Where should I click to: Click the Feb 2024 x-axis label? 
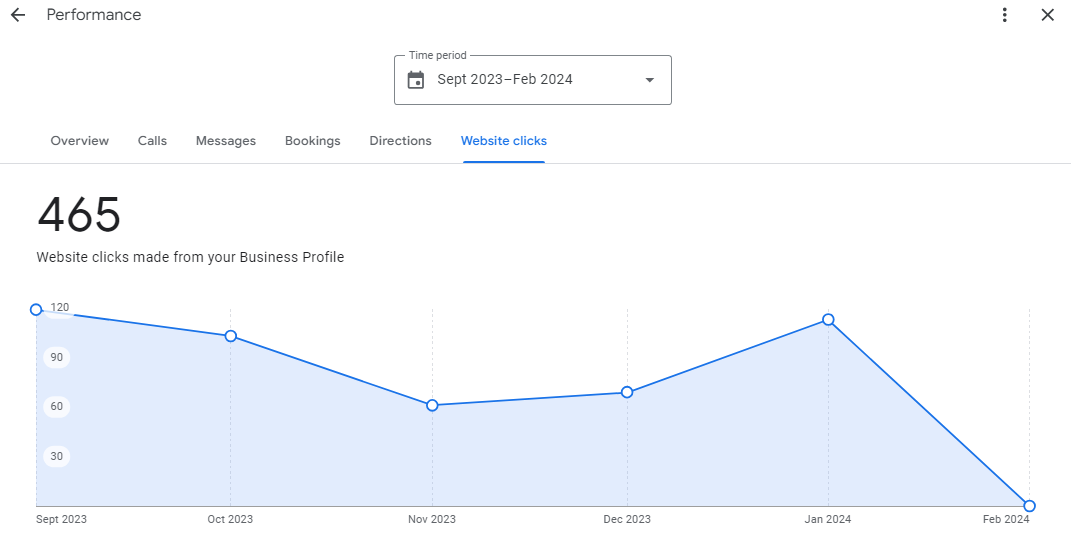pyautogui.click(x=1006, y=519)
